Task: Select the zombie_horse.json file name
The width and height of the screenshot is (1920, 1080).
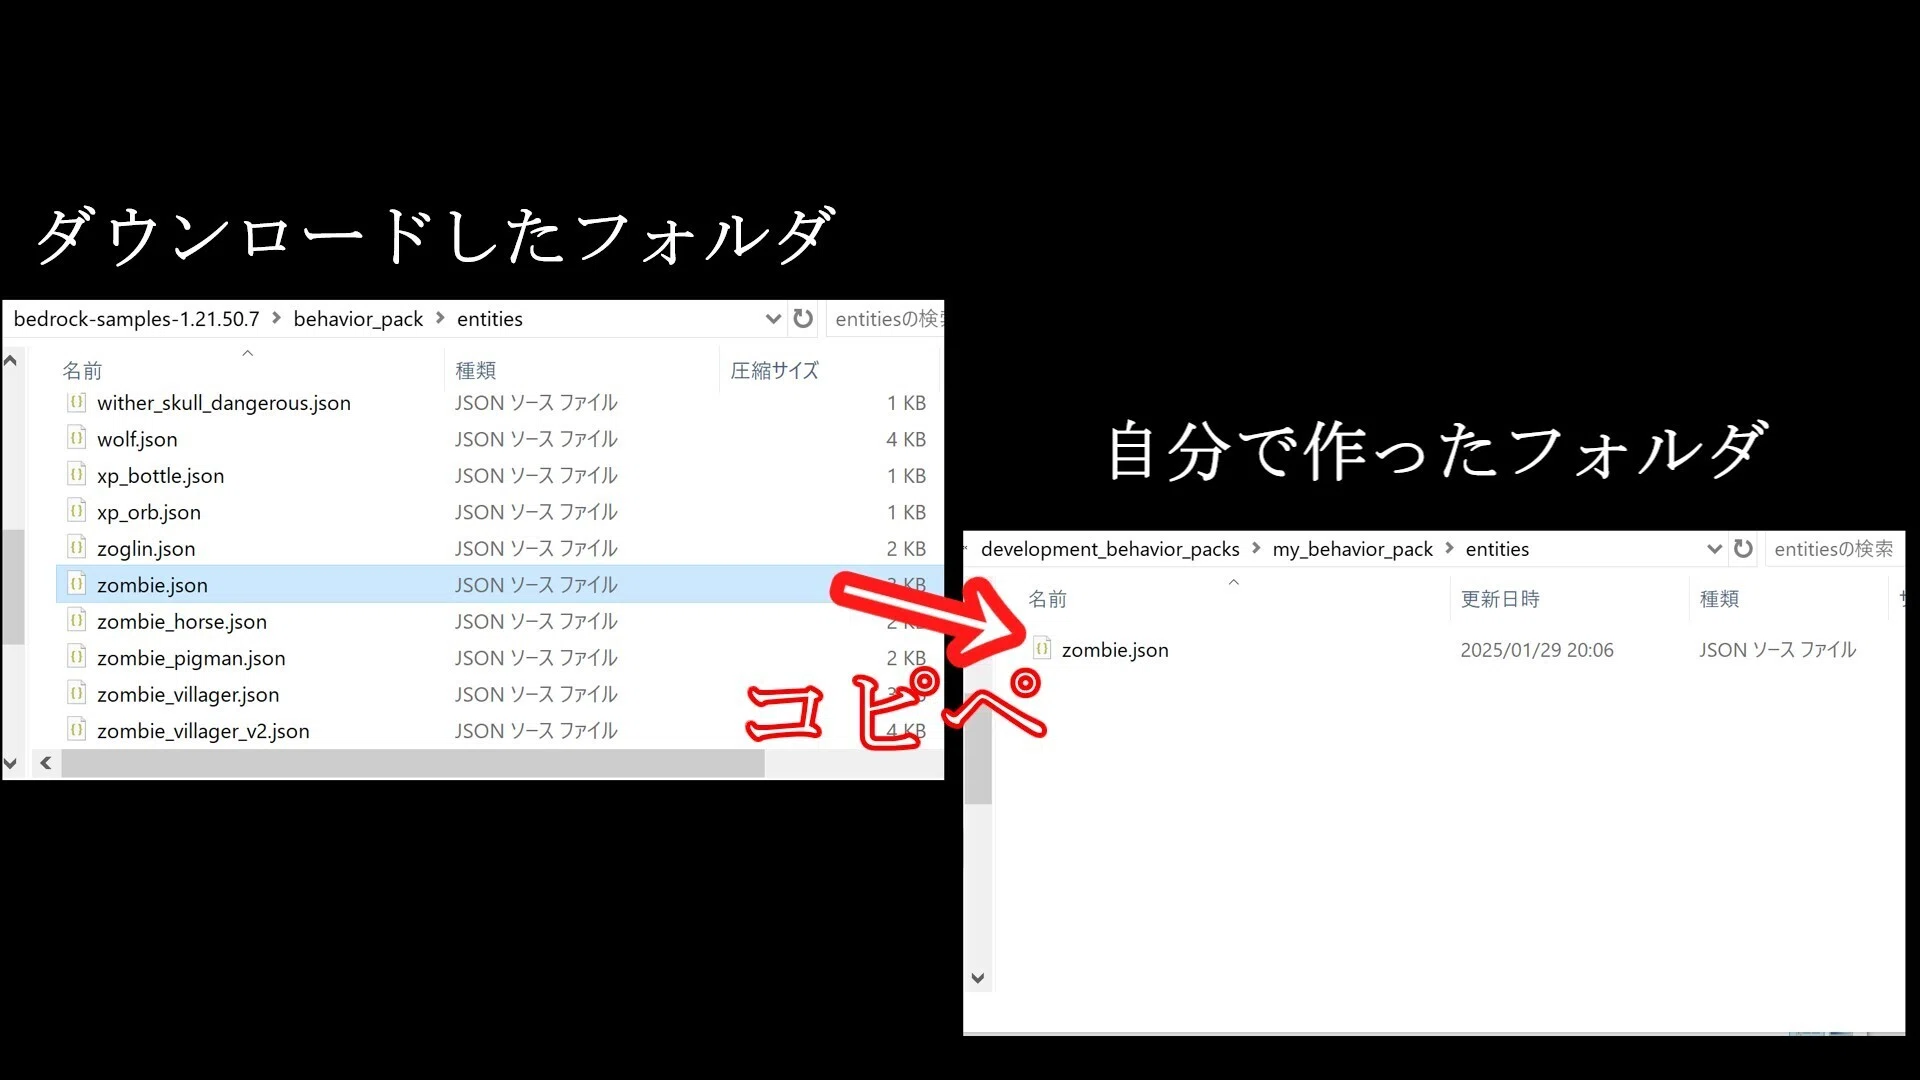Action: (182, 622)
